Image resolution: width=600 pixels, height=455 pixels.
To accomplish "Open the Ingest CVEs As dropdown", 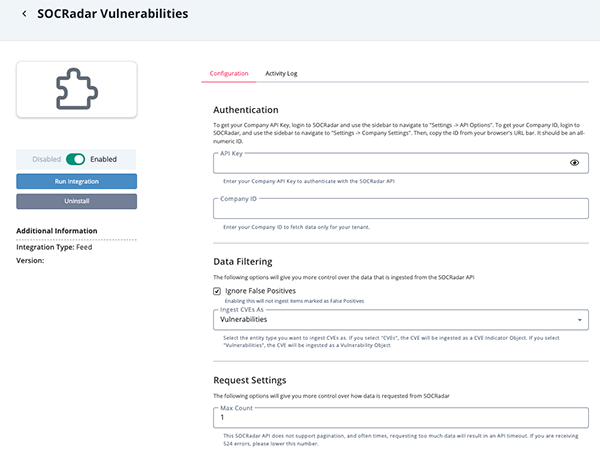I will (400, 320).
